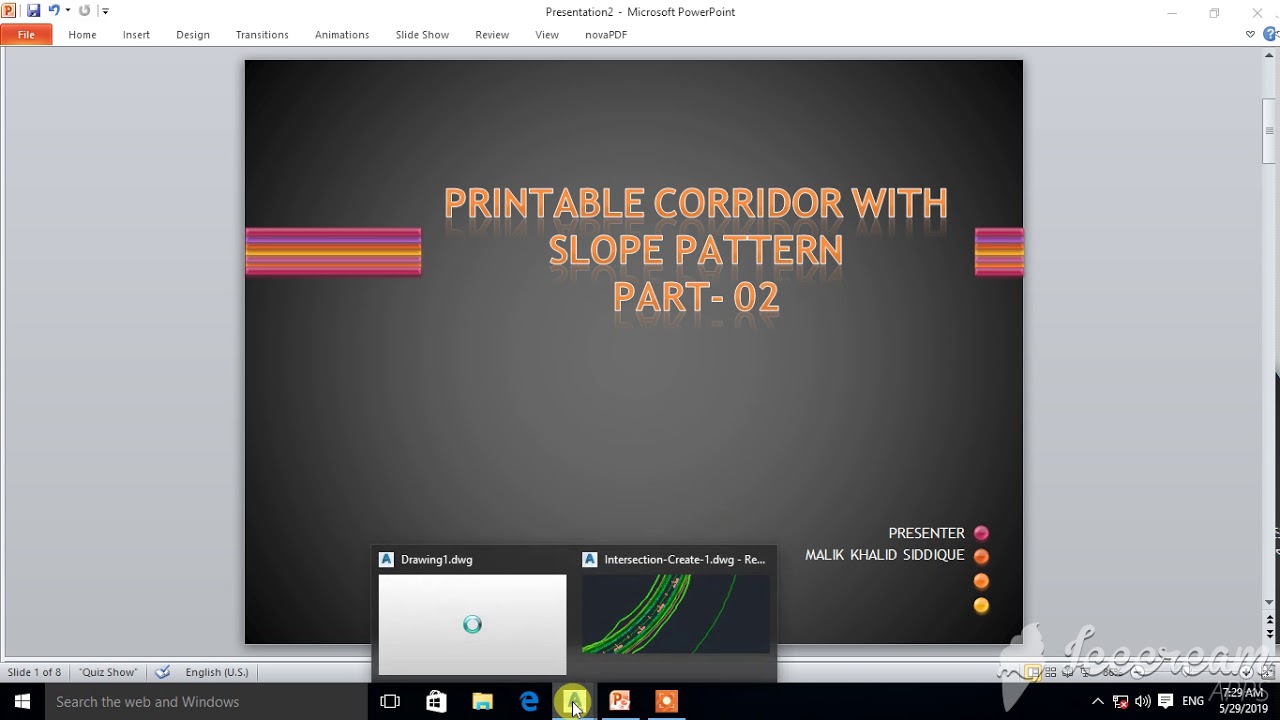This screenshot has height=720, width=1280.
Task: Click the orange recorder app taskbar icon
Action: click(666, 702)
